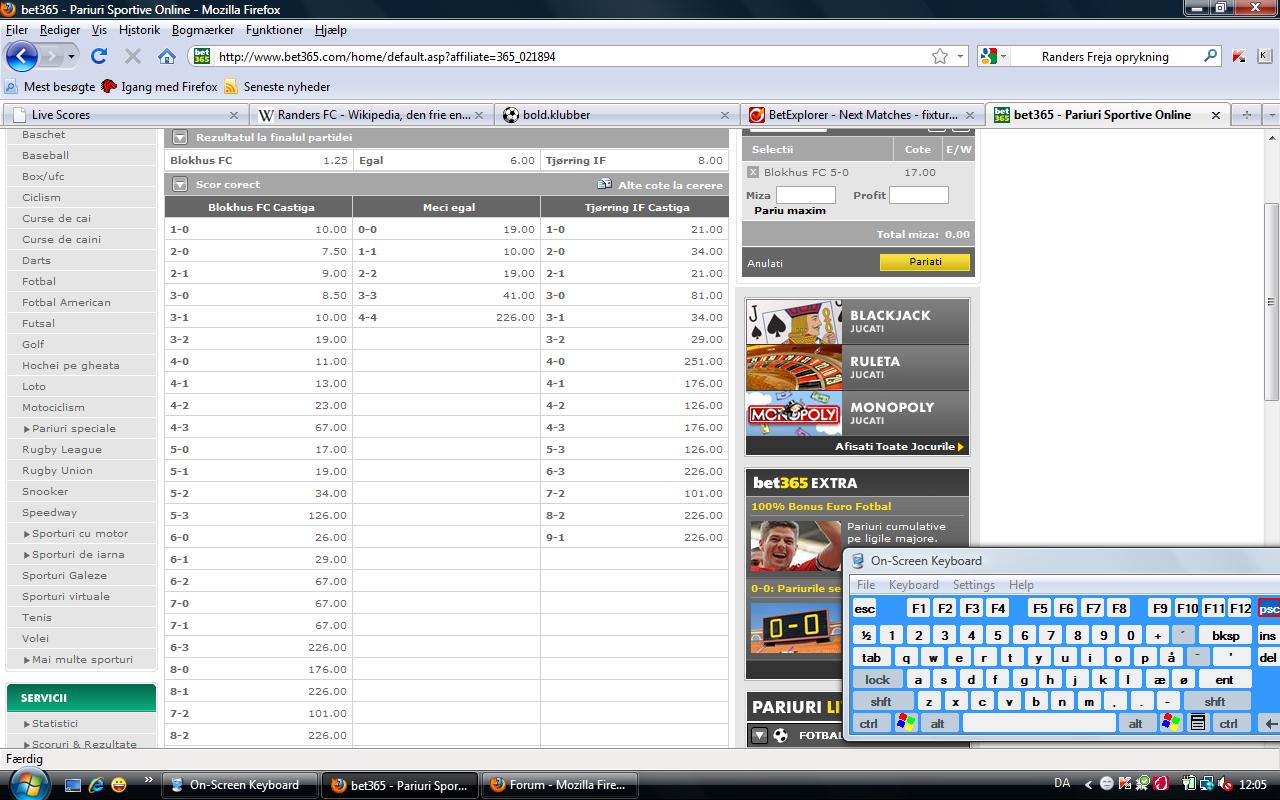The width and height of the screenshot is (1280, 800).
Task: Open the Ruleta game banner
Action: 857,367
